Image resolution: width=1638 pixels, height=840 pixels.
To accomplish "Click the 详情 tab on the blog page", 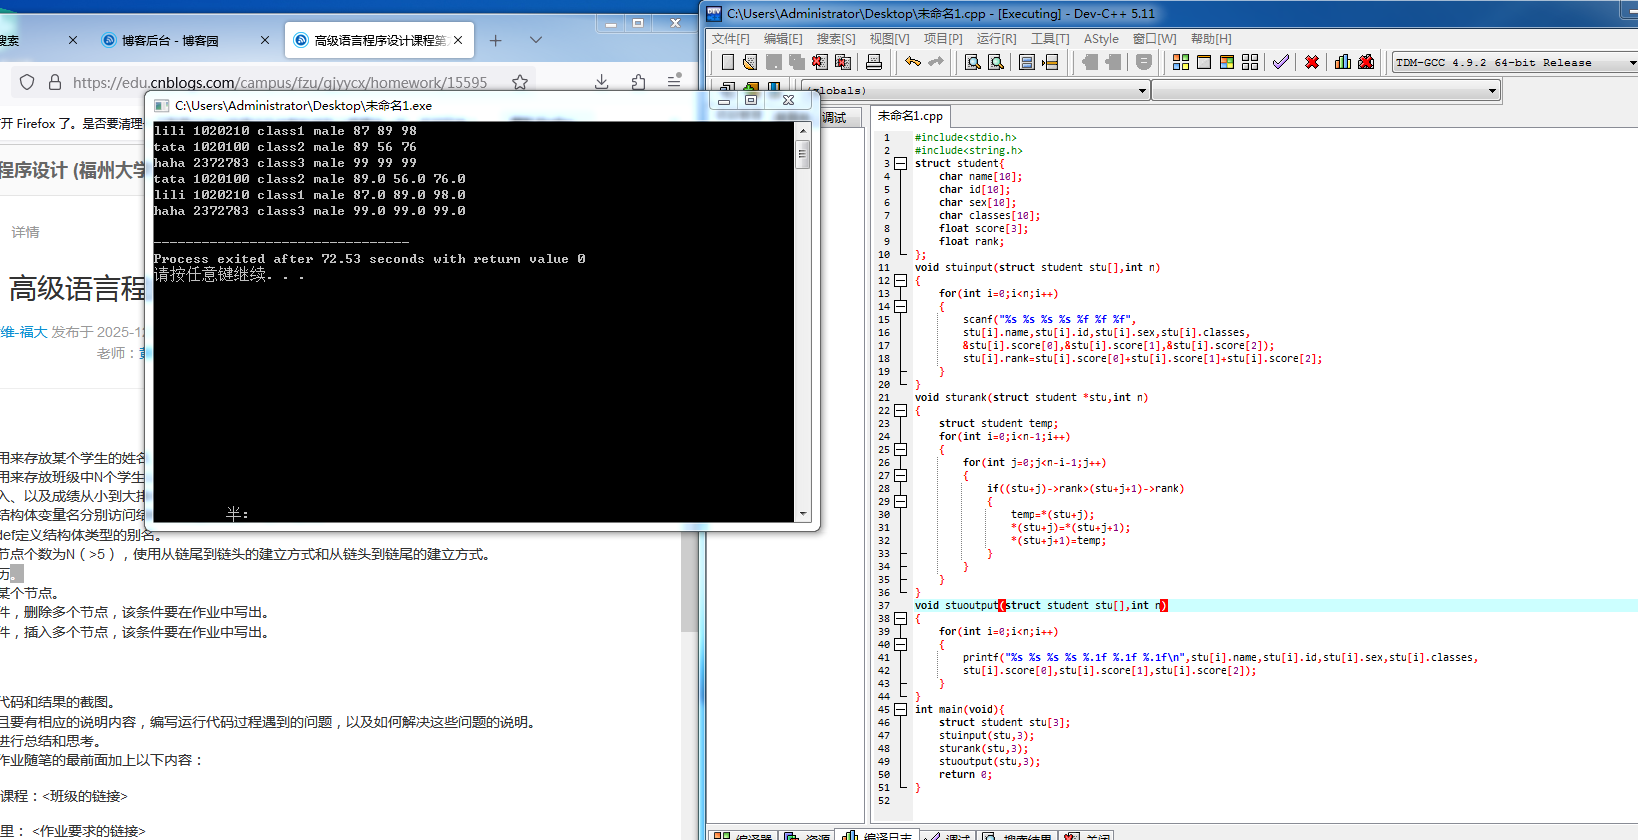I will coord(25,232).
